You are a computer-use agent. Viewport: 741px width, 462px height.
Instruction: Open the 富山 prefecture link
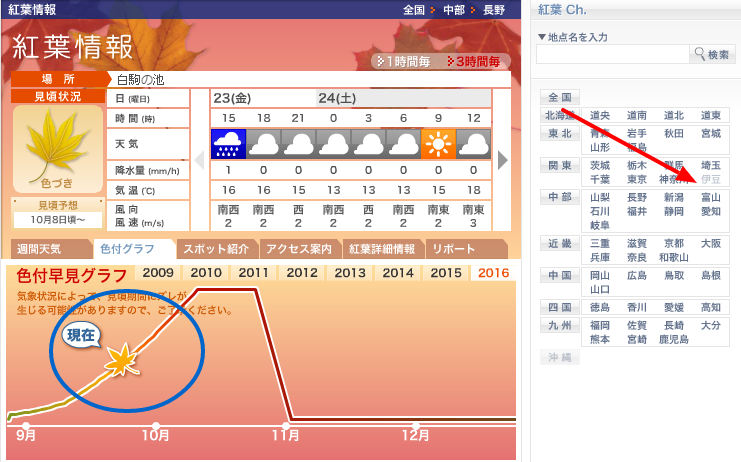[711, 197]
